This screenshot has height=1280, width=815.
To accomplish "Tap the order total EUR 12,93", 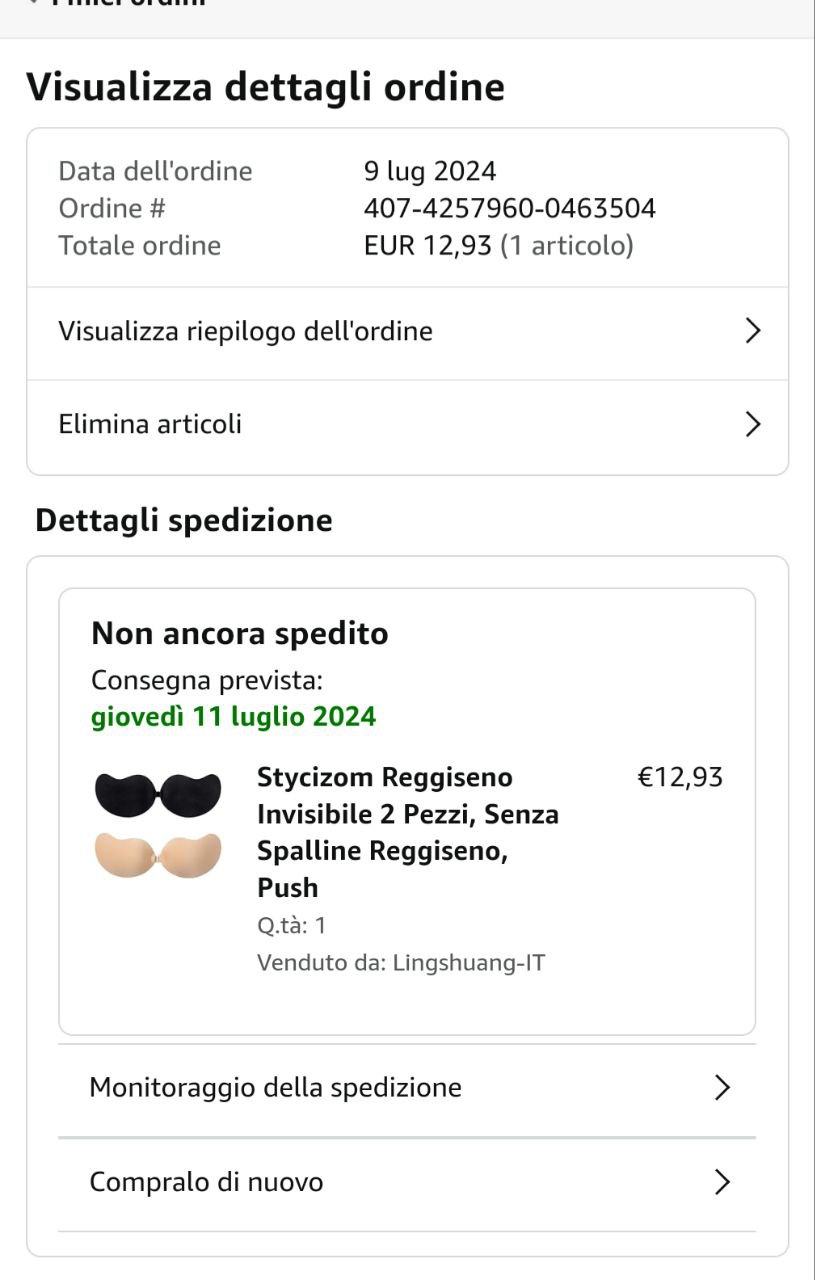I will tap(427, 245).
